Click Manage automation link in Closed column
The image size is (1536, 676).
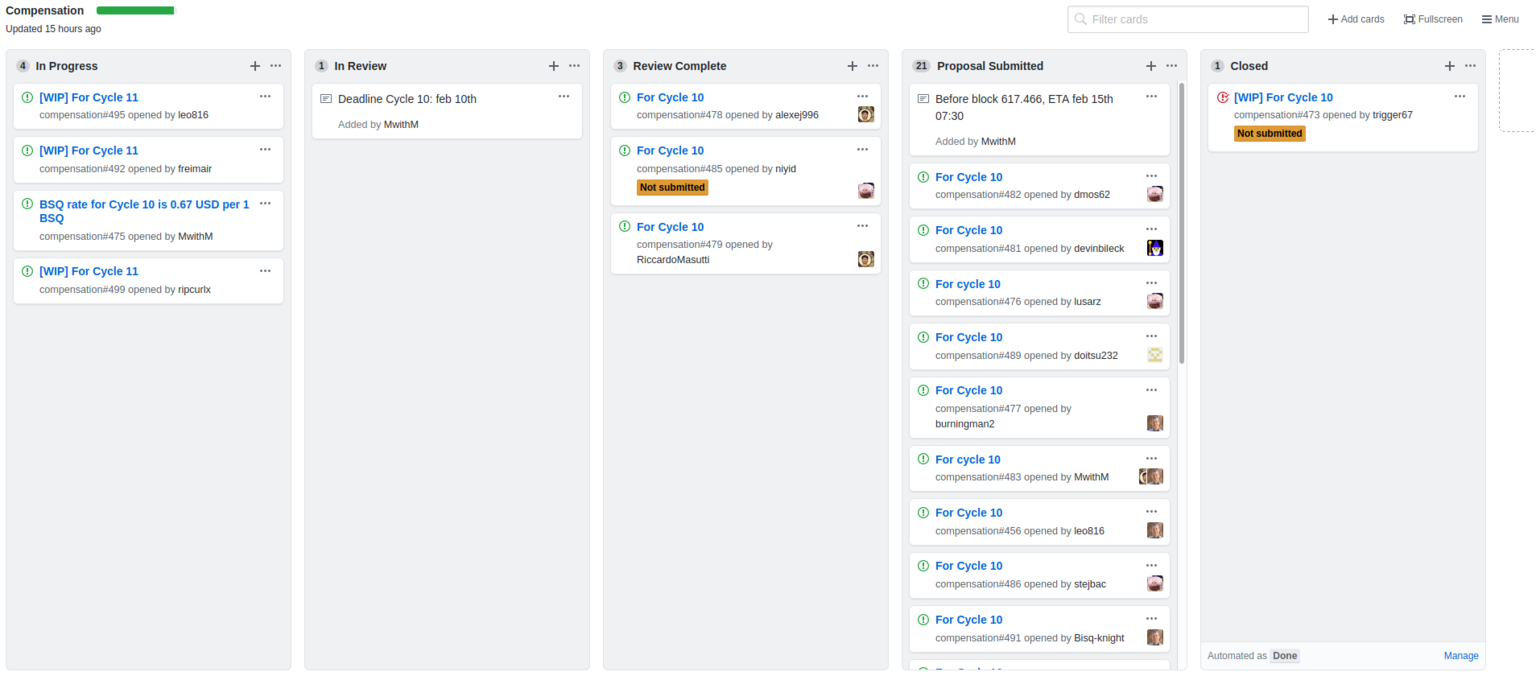(x=1461, y=656)
